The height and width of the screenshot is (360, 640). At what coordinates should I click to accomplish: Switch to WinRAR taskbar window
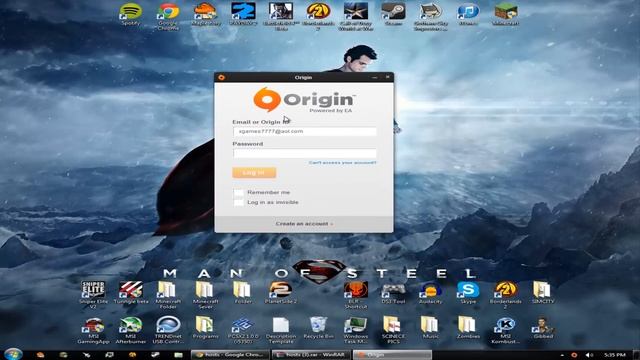pos(311,355)
